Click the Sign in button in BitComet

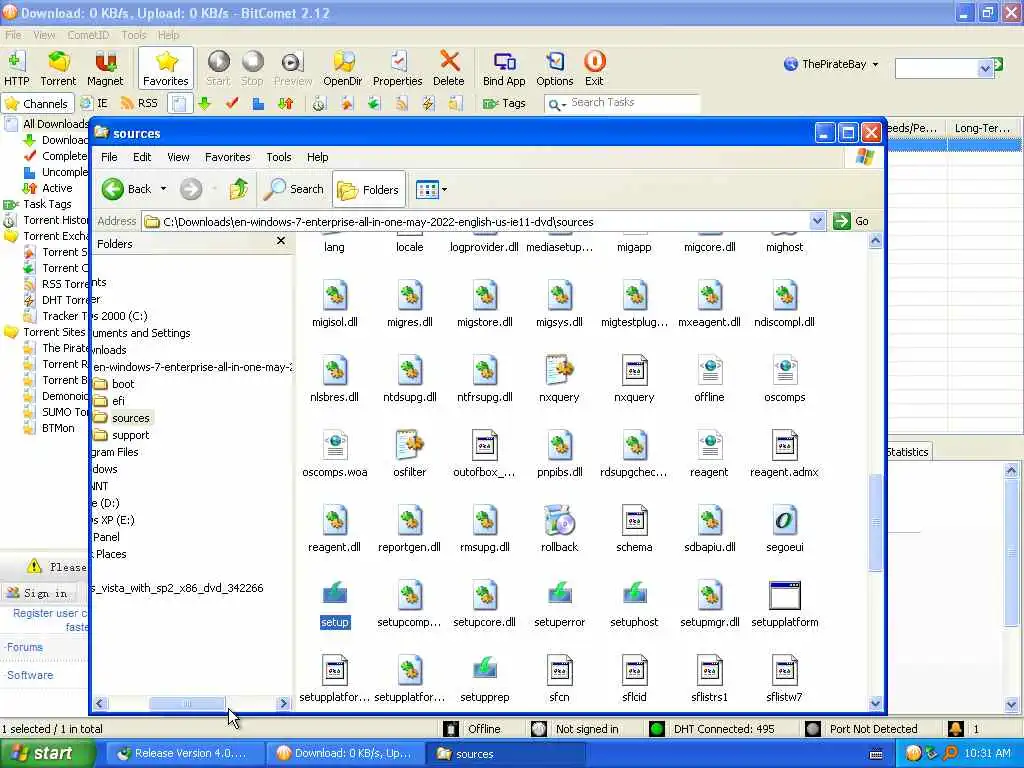[x=38, y=593]
